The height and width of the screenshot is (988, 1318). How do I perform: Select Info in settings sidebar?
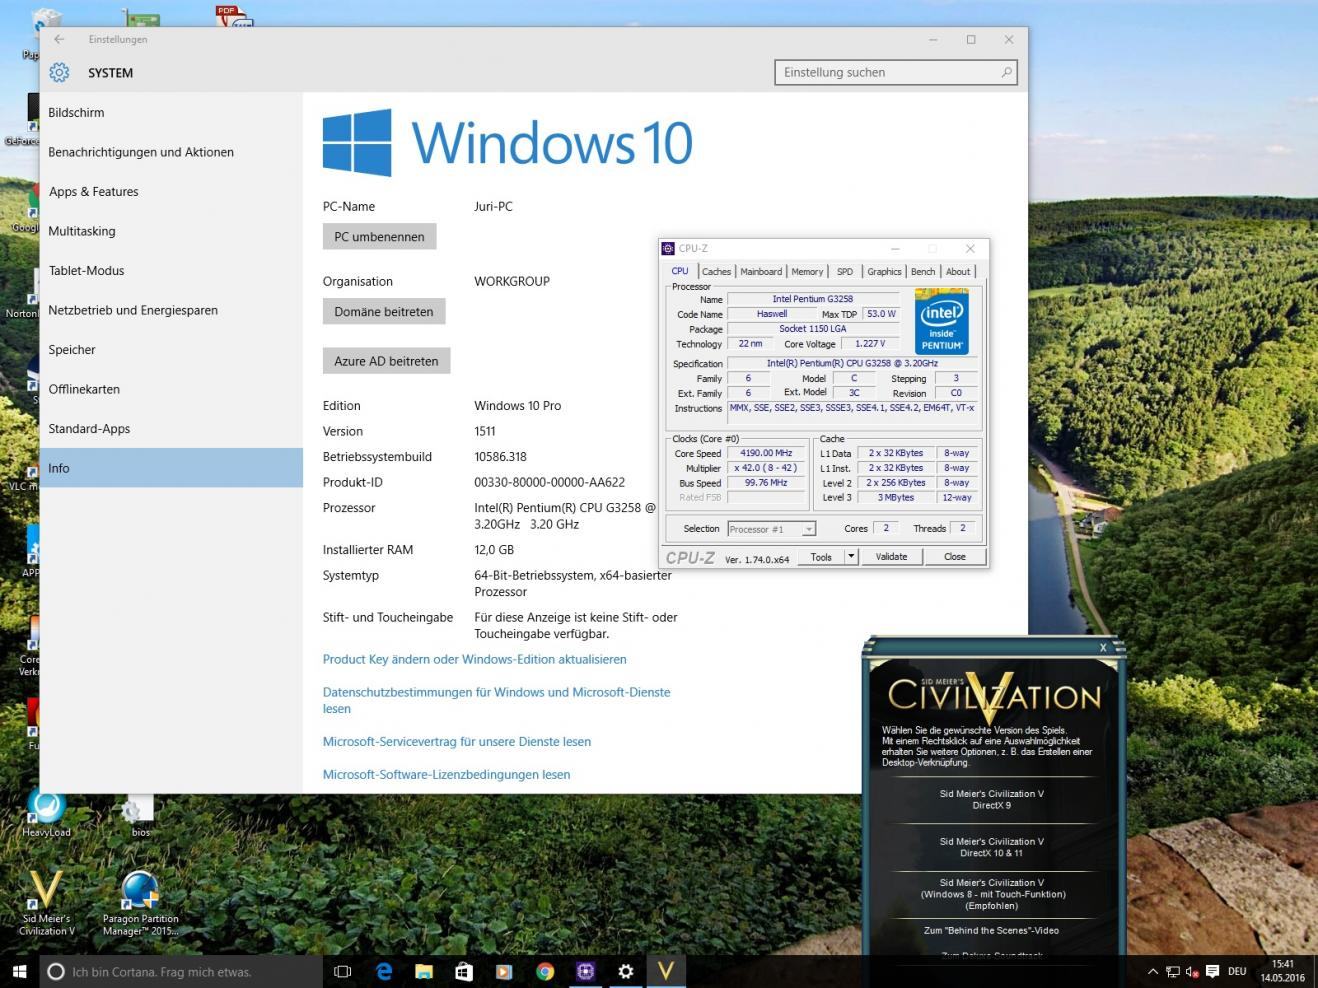click(171, 468)
